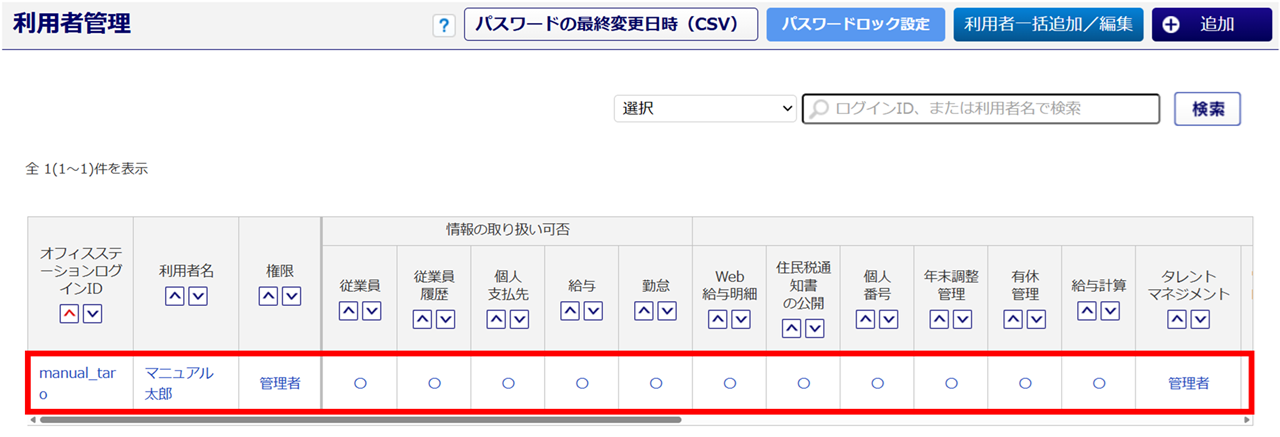
Task: Sort 権限 column descending
Action: 292,296
